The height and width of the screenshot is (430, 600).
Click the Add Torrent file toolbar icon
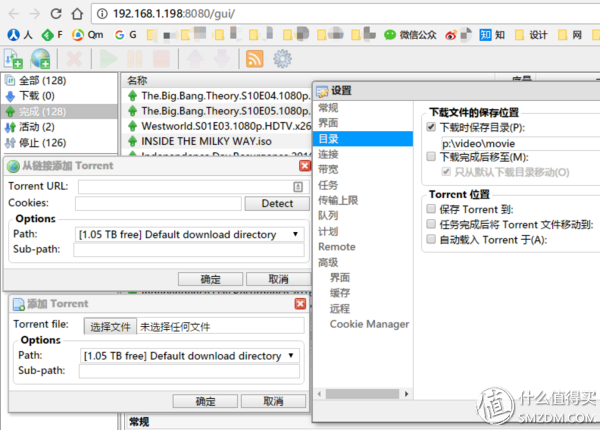pyautogui.click(x=13, y=59)
